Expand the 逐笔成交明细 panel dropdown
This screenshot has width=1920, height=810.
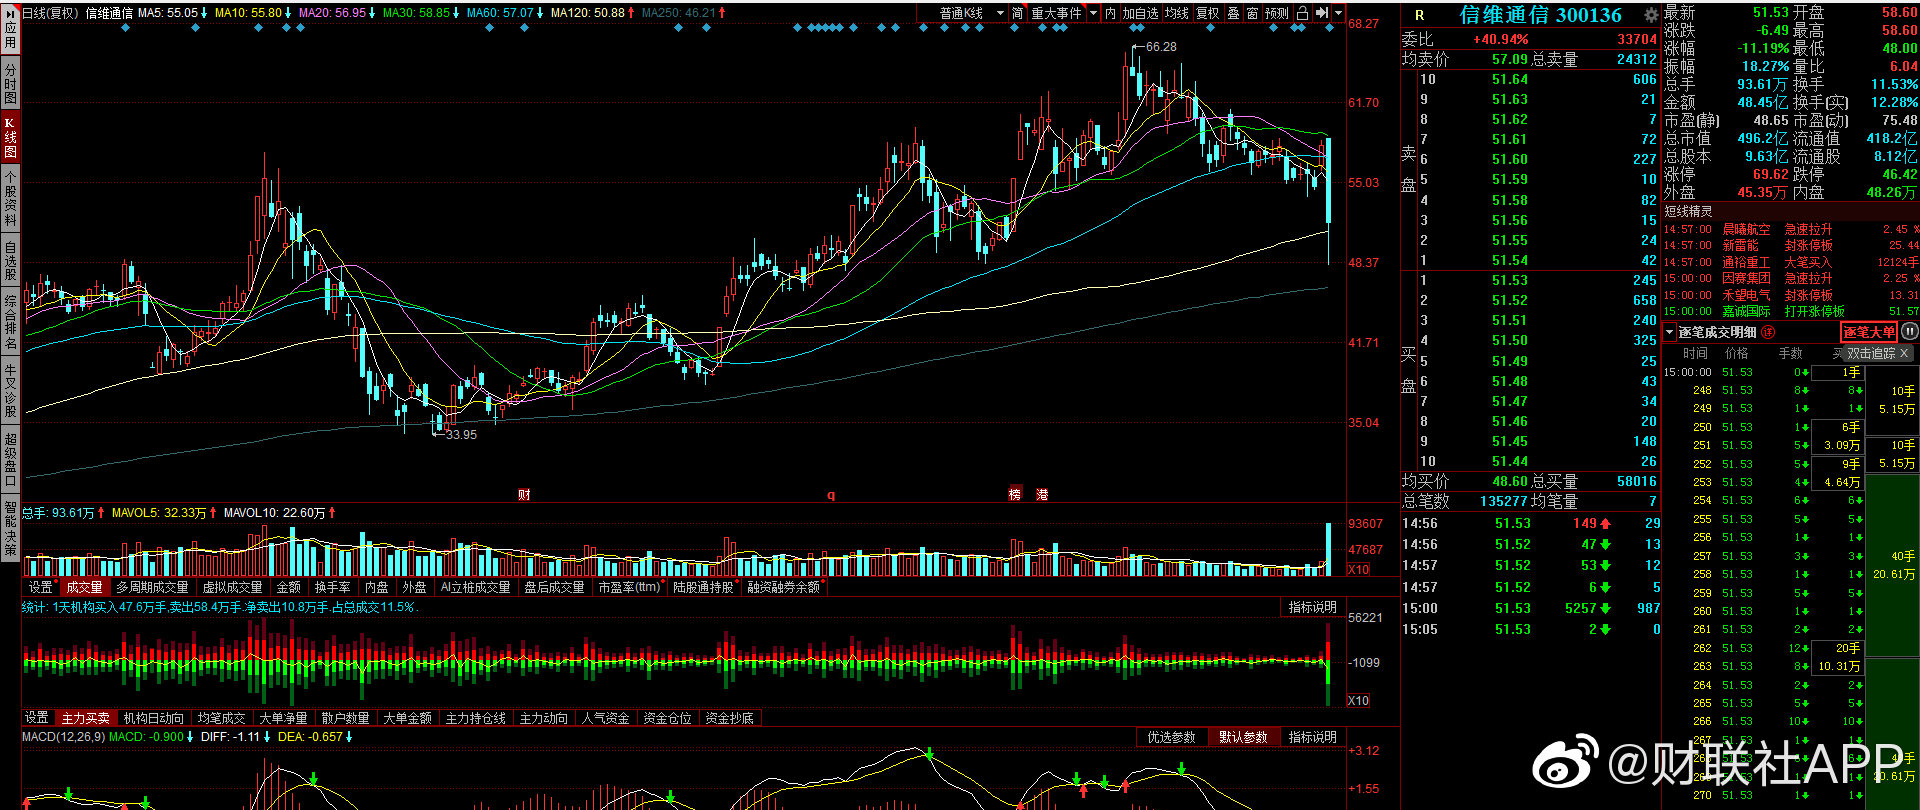pyautogui.click(x=1670, y=332)
